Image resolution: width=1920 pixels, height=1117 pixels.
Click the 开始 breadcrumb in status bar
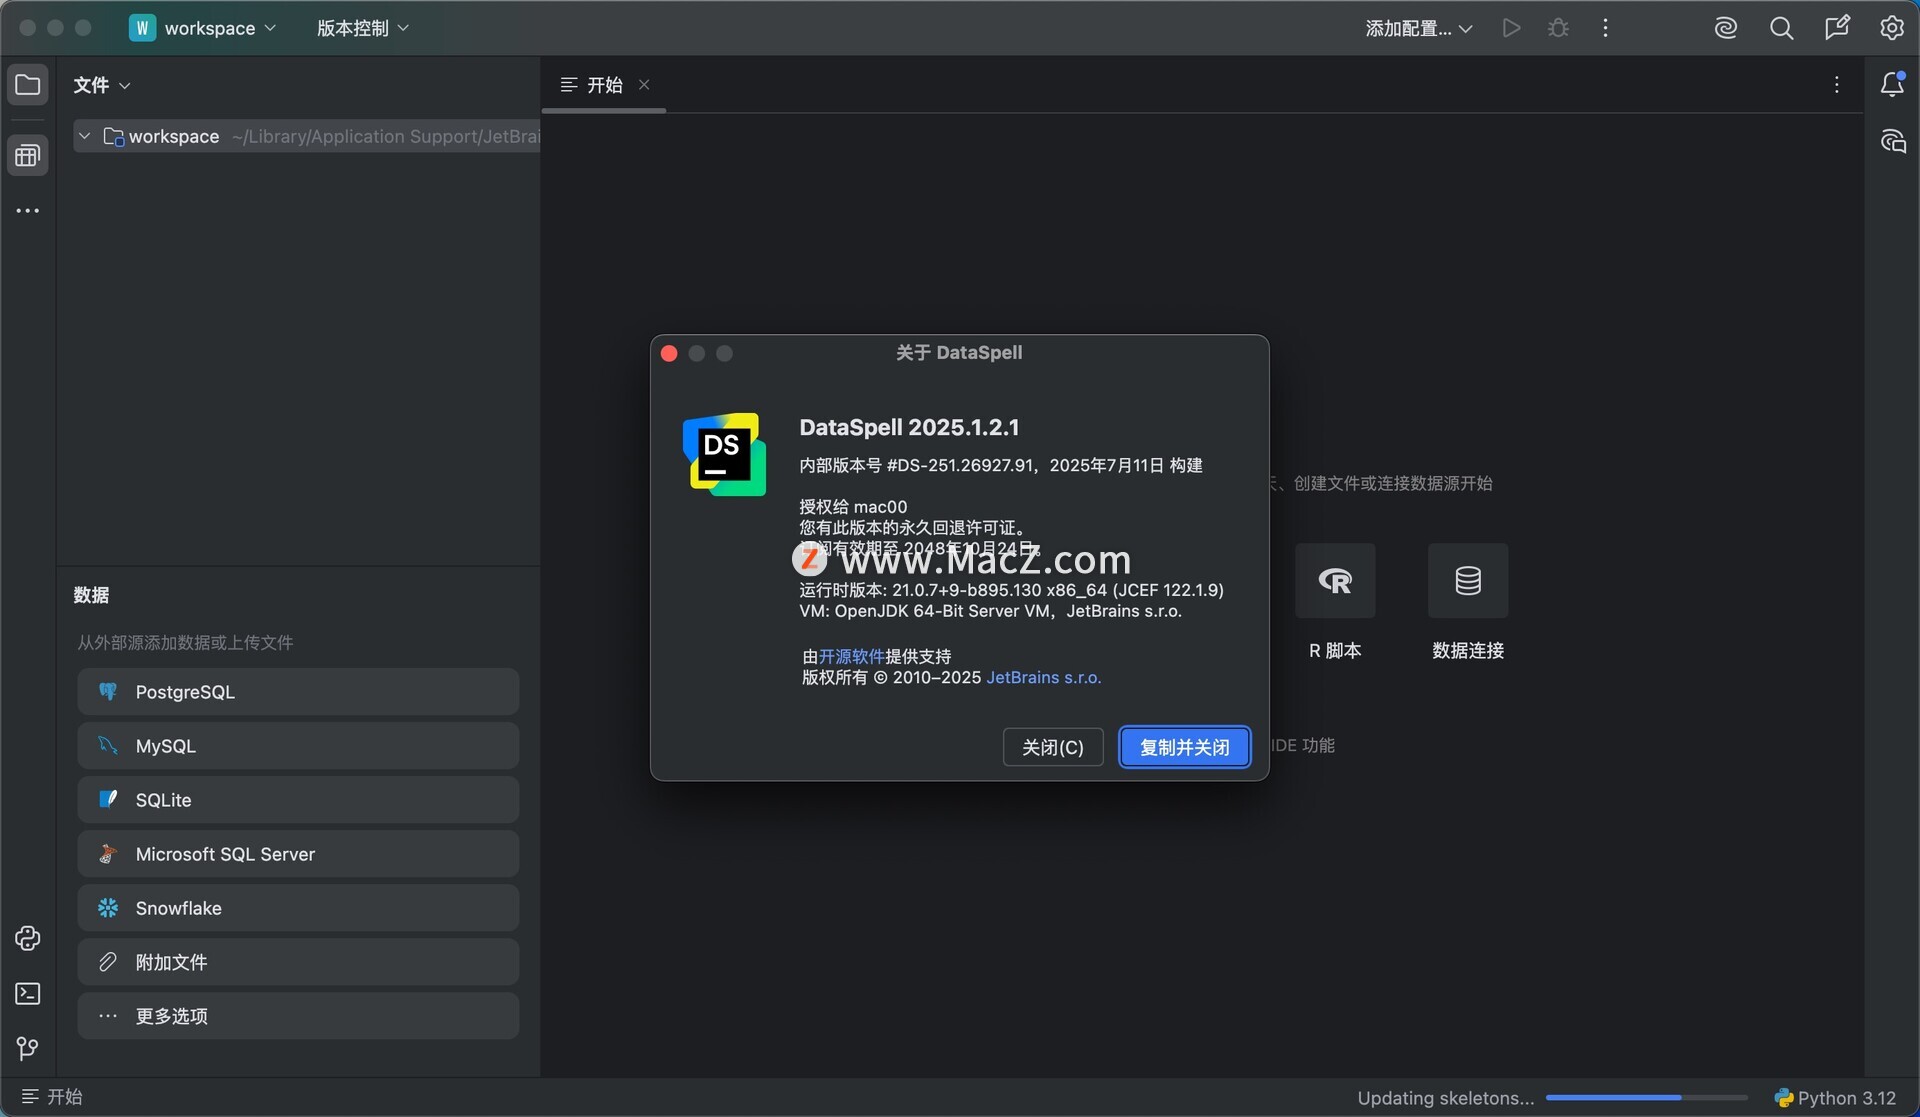click(52, 1097)
